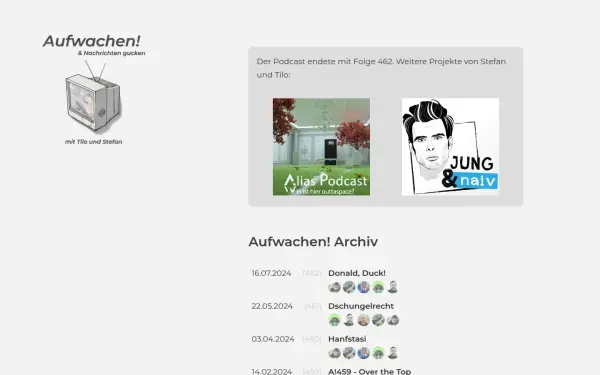Click the date 16.07.2024
600x375 pixels.
271,273
